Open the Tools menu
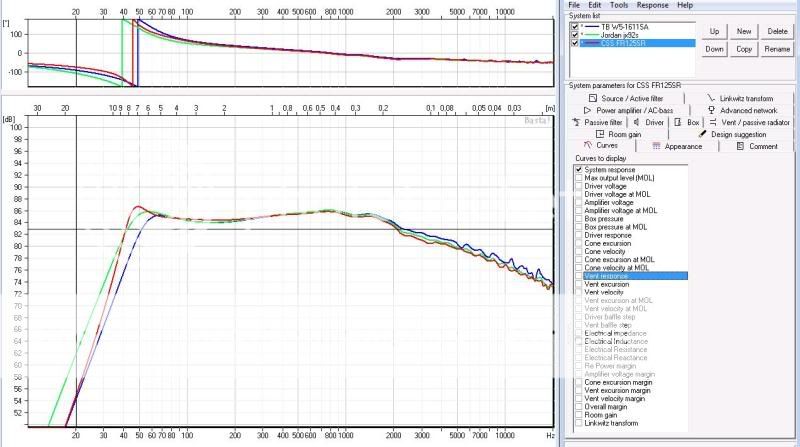Viewport: 800px width, 447px height. pyautogui.click(x=619, y=5)
